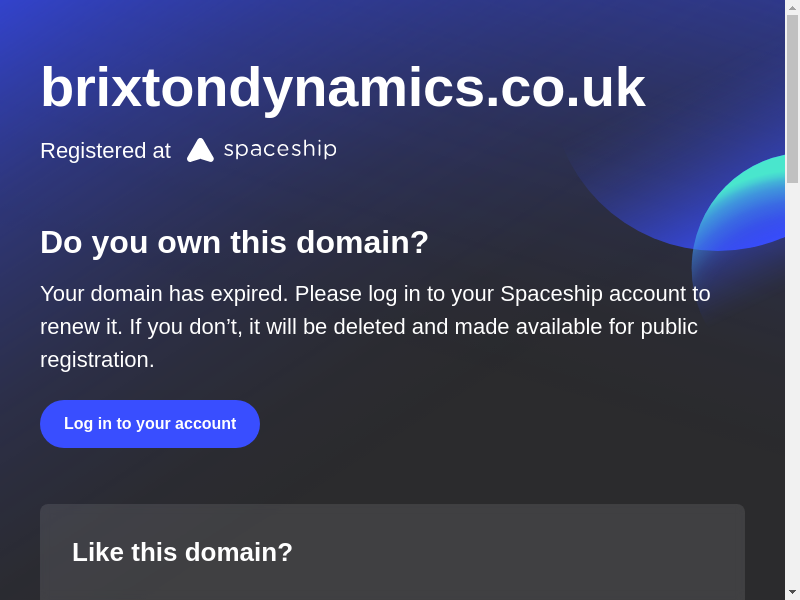Click the word expired in the paragraph
800x600 pixels.
248,294
